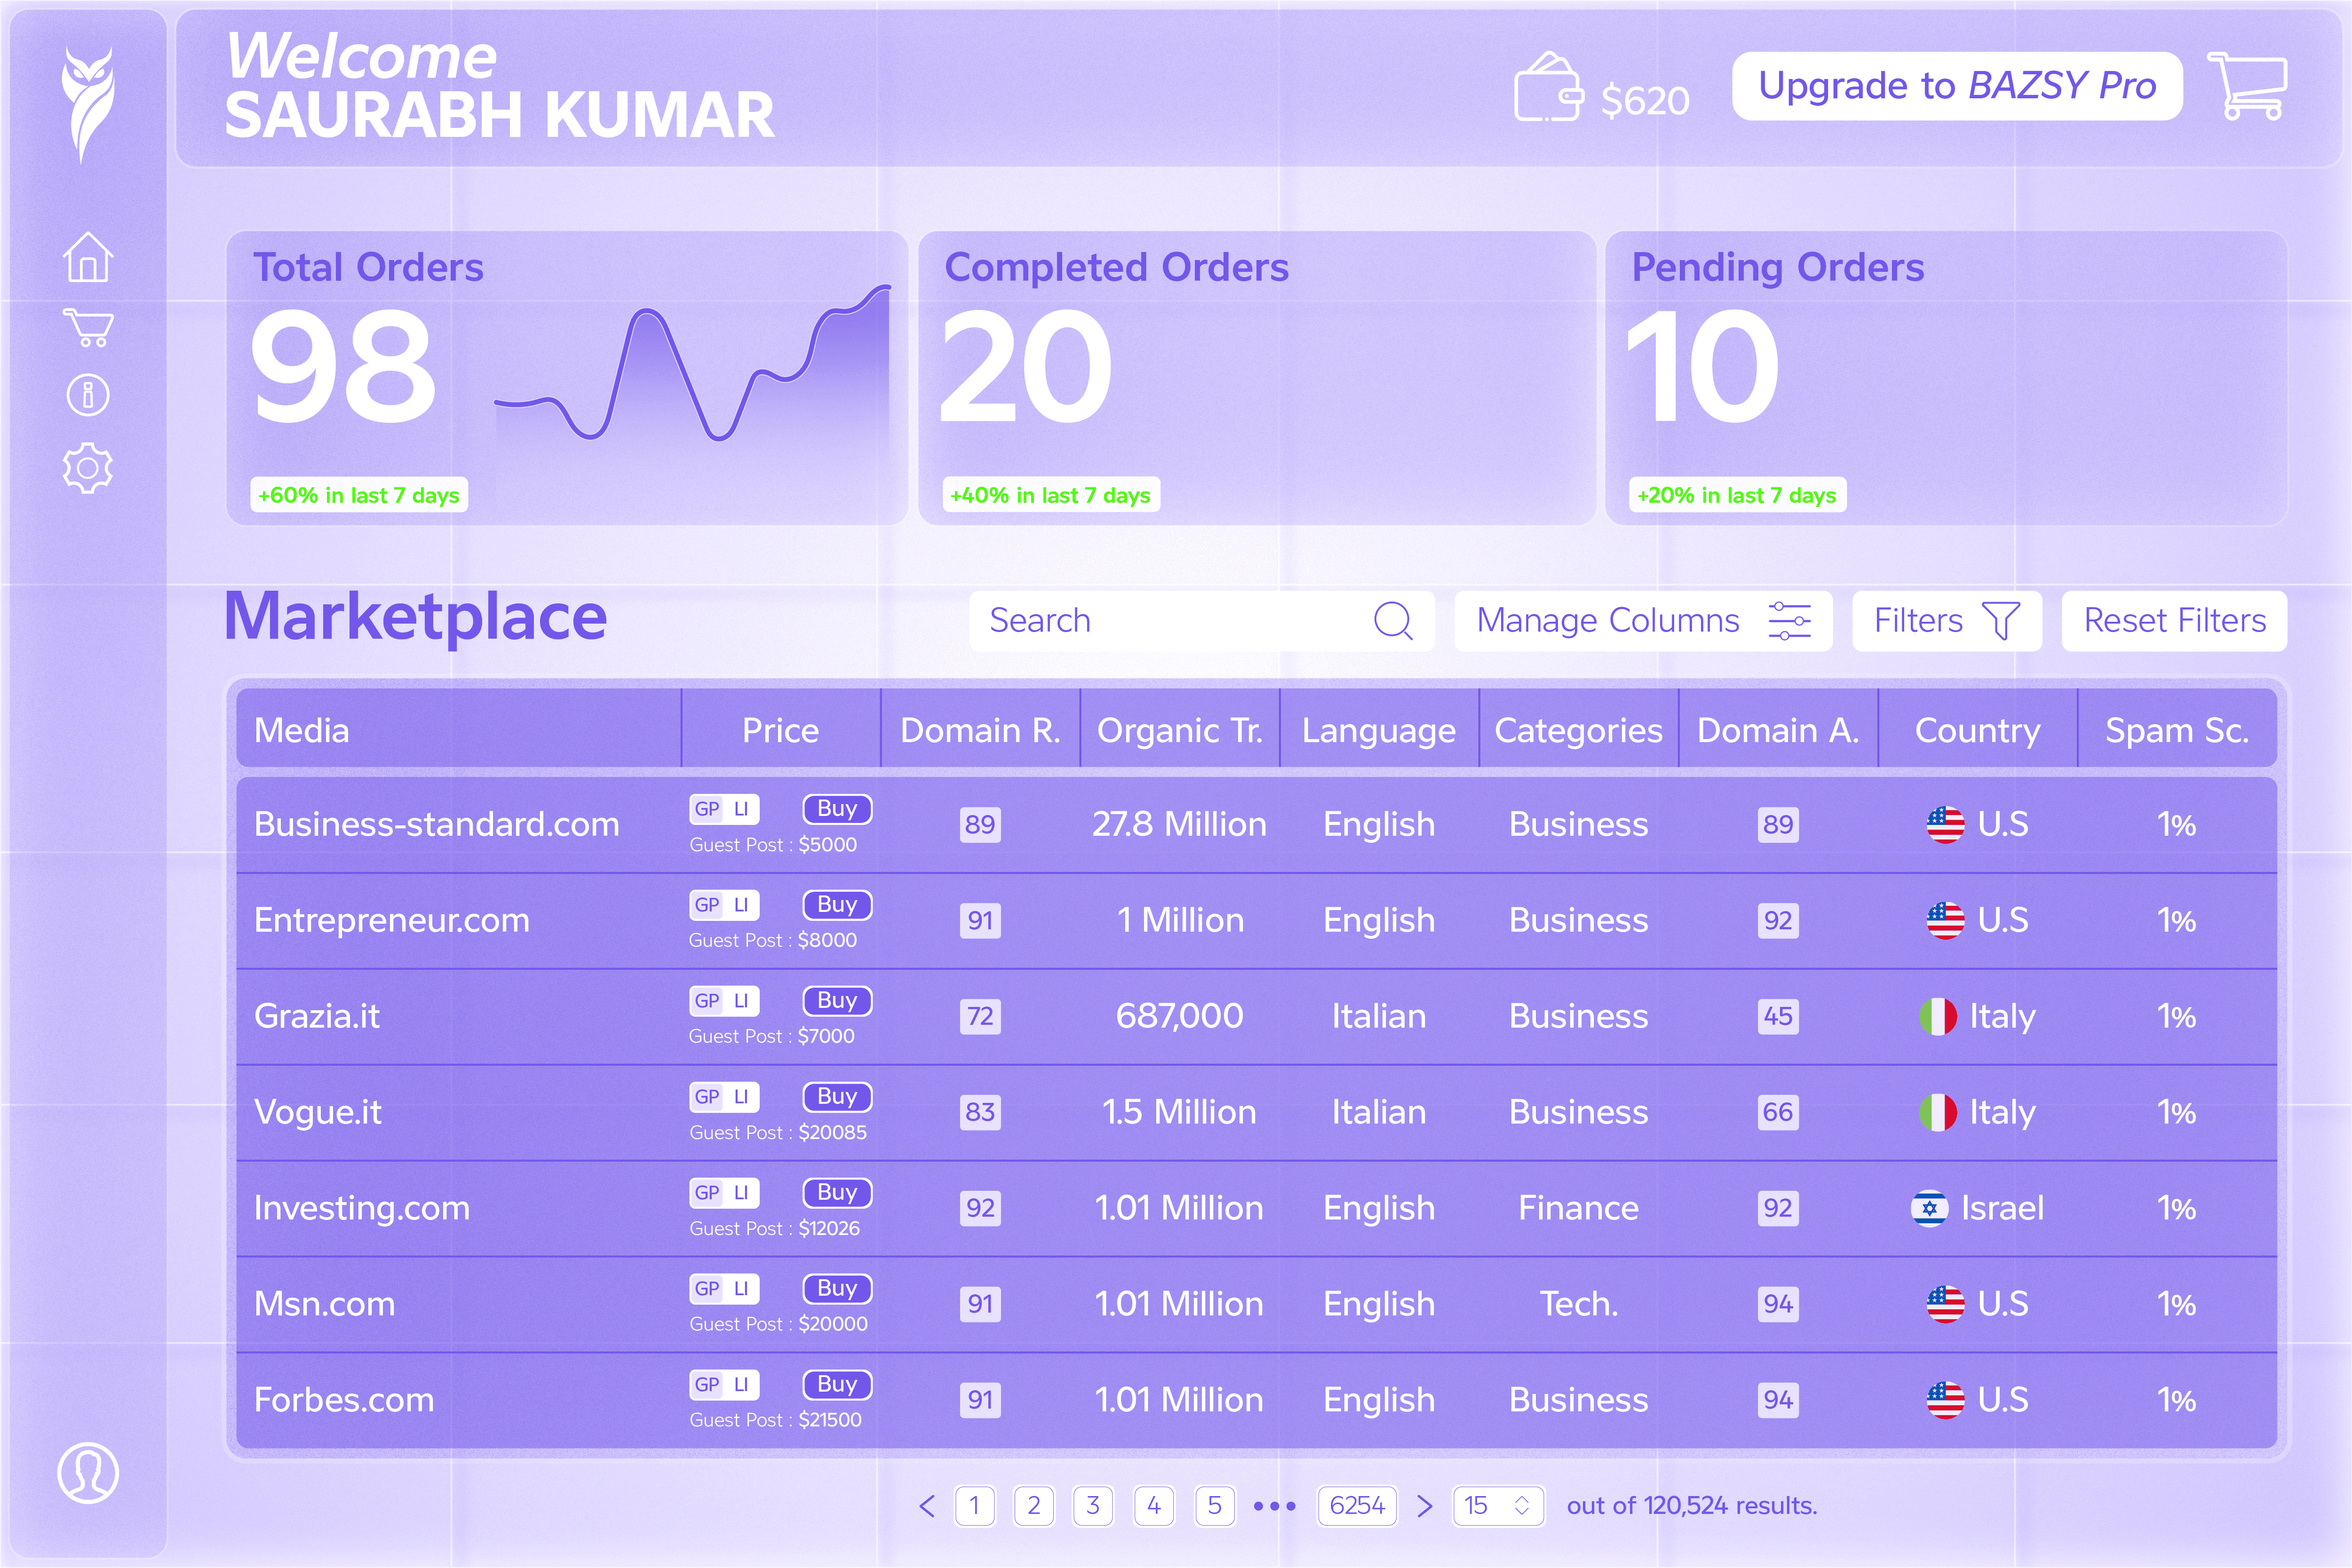Click GP LI badge for Msn.com
This screenshot has width=2352, height=1568.
724,1289
